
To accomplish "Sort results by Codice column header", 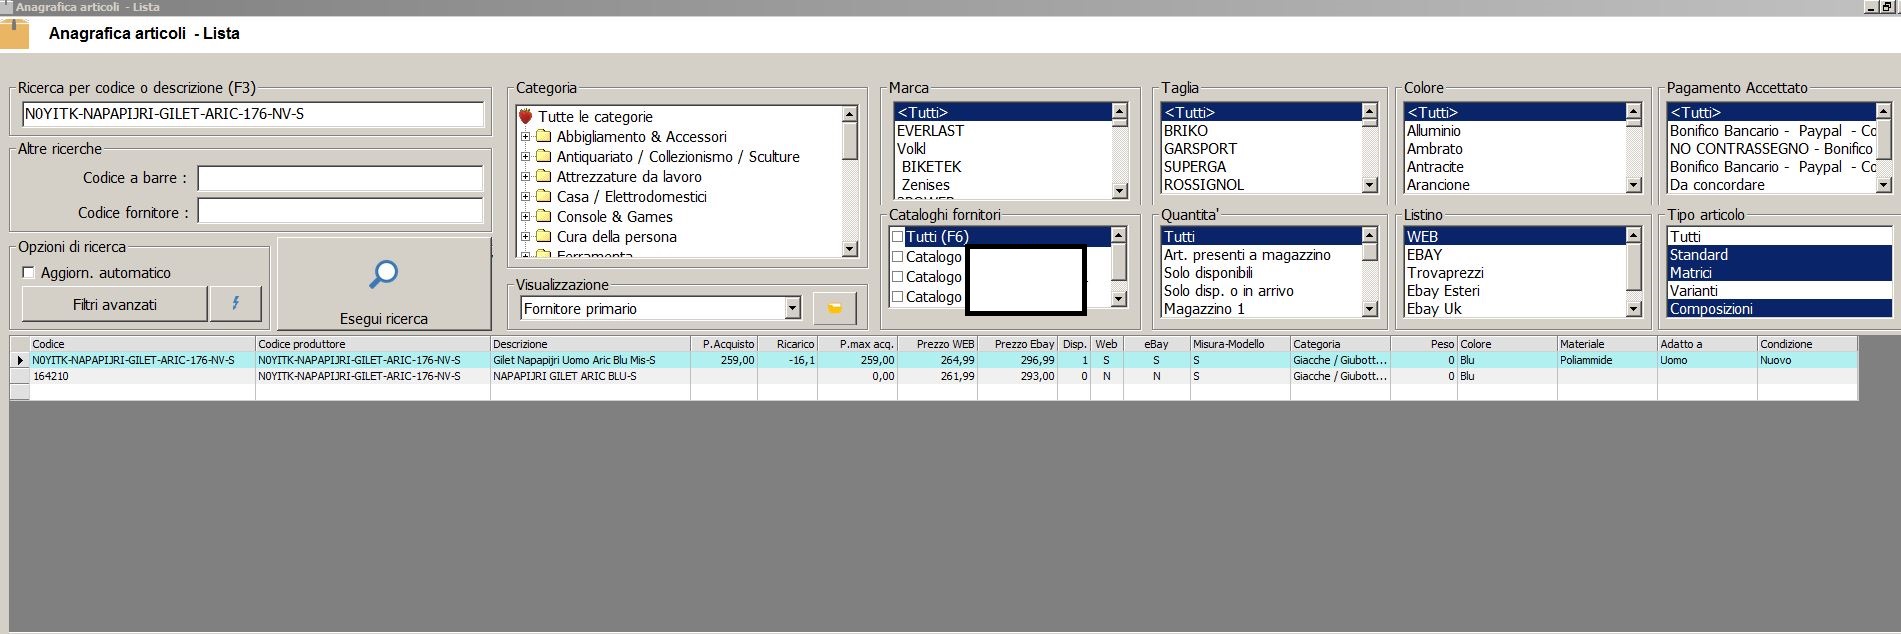I will tap(142, 344).
